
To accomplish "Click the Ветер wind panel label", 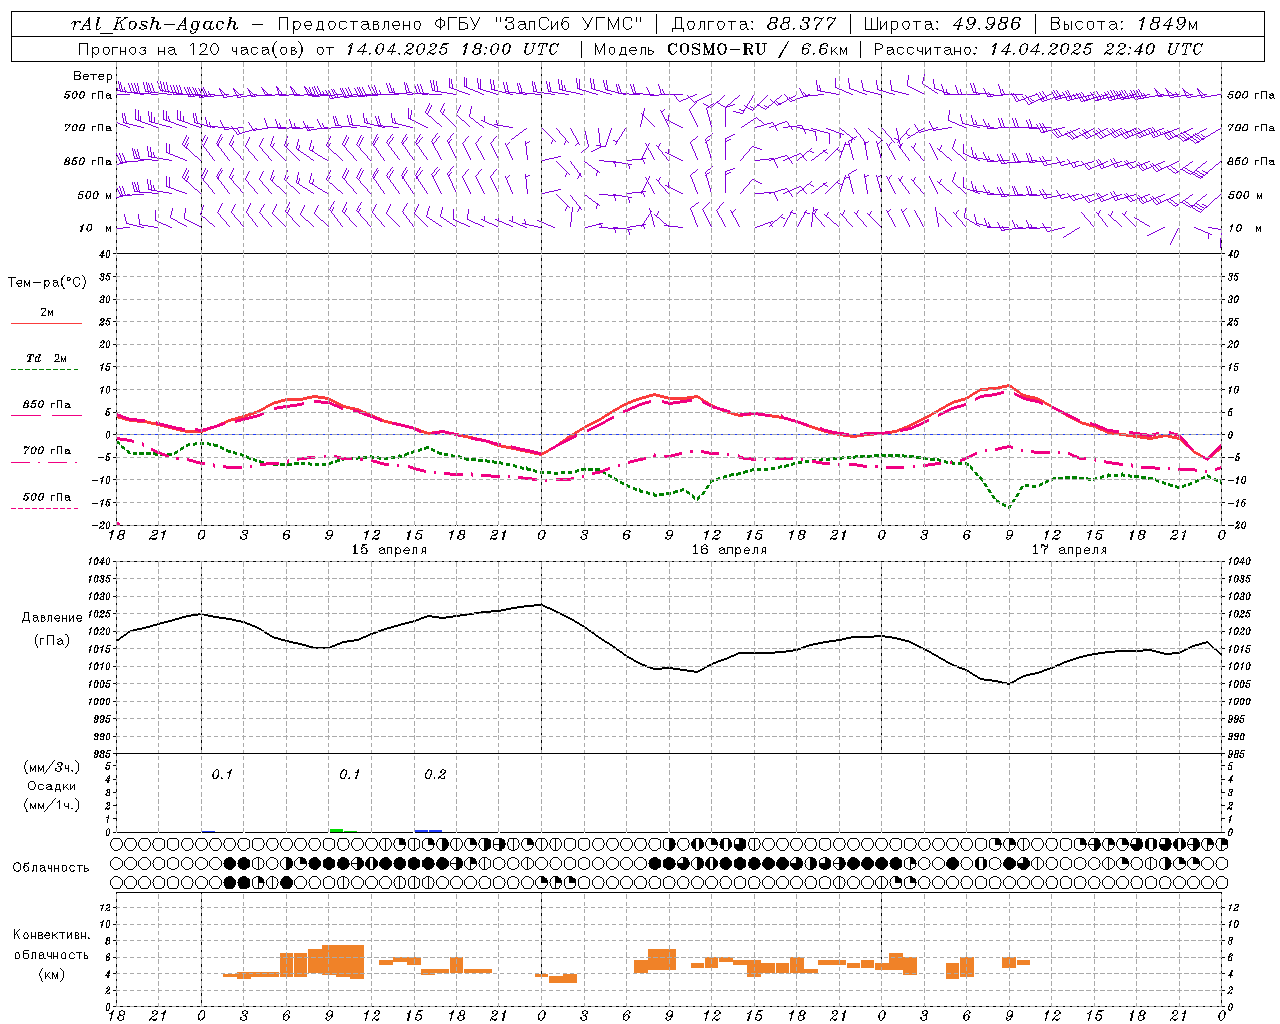I will coord(93,76).
